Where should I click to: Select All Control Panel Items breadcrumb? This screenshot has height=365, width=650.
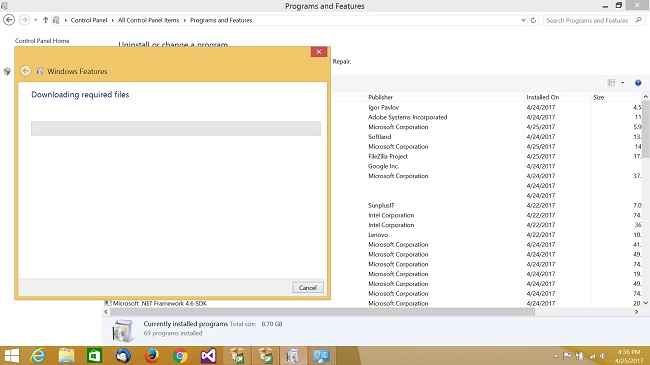pyautogui.click(x=148, y=20)
